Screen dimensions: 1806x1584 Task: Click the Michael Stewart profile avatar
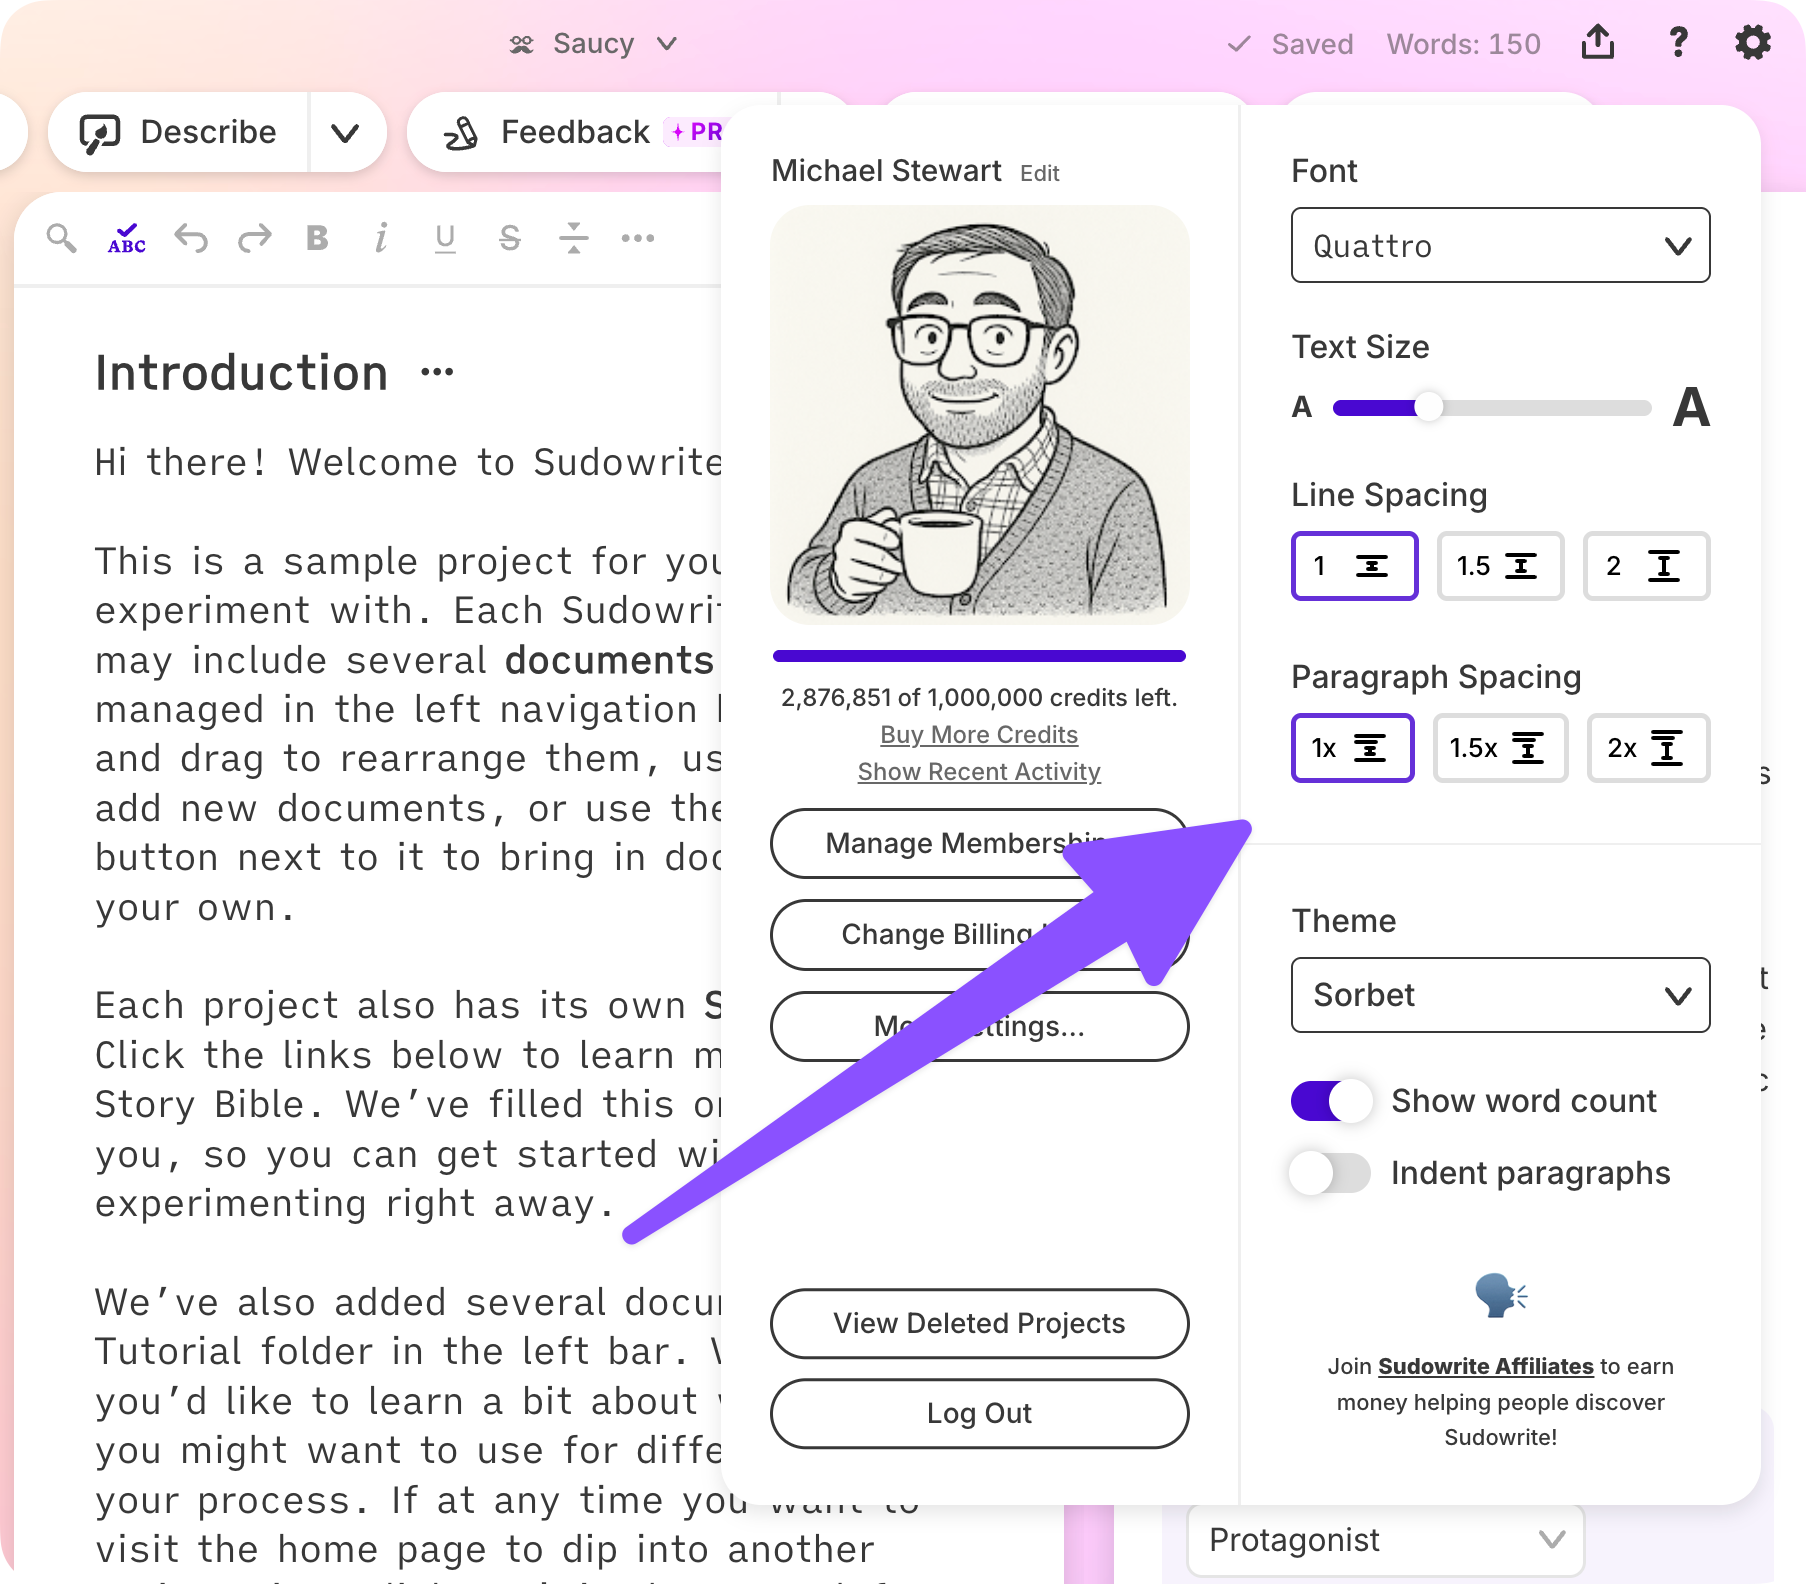click(x=979, y=414)
